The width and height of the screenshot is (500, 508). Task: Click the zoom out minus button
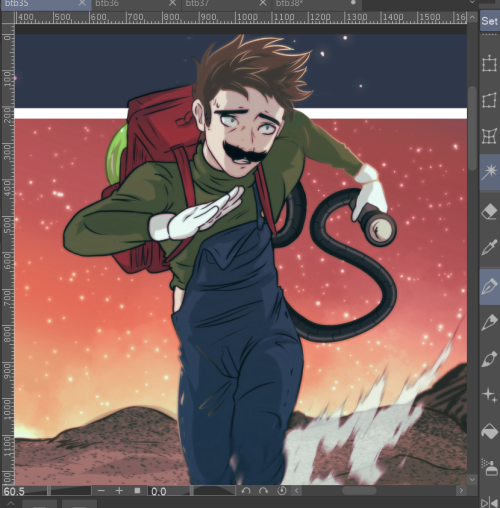102,491
